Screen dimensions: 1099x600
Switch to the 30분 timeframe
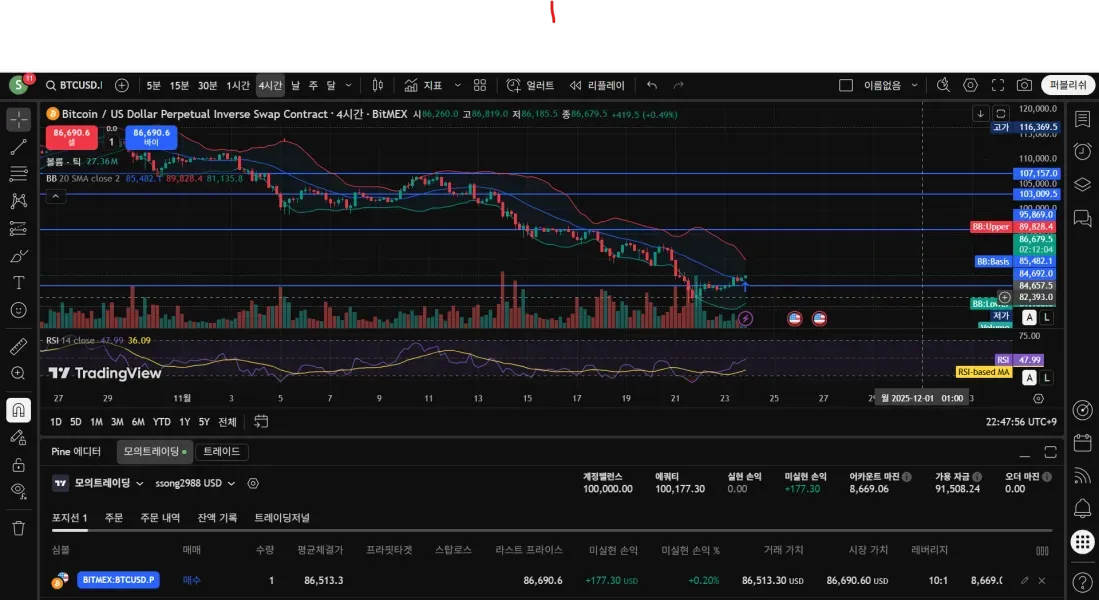[207, 86]
